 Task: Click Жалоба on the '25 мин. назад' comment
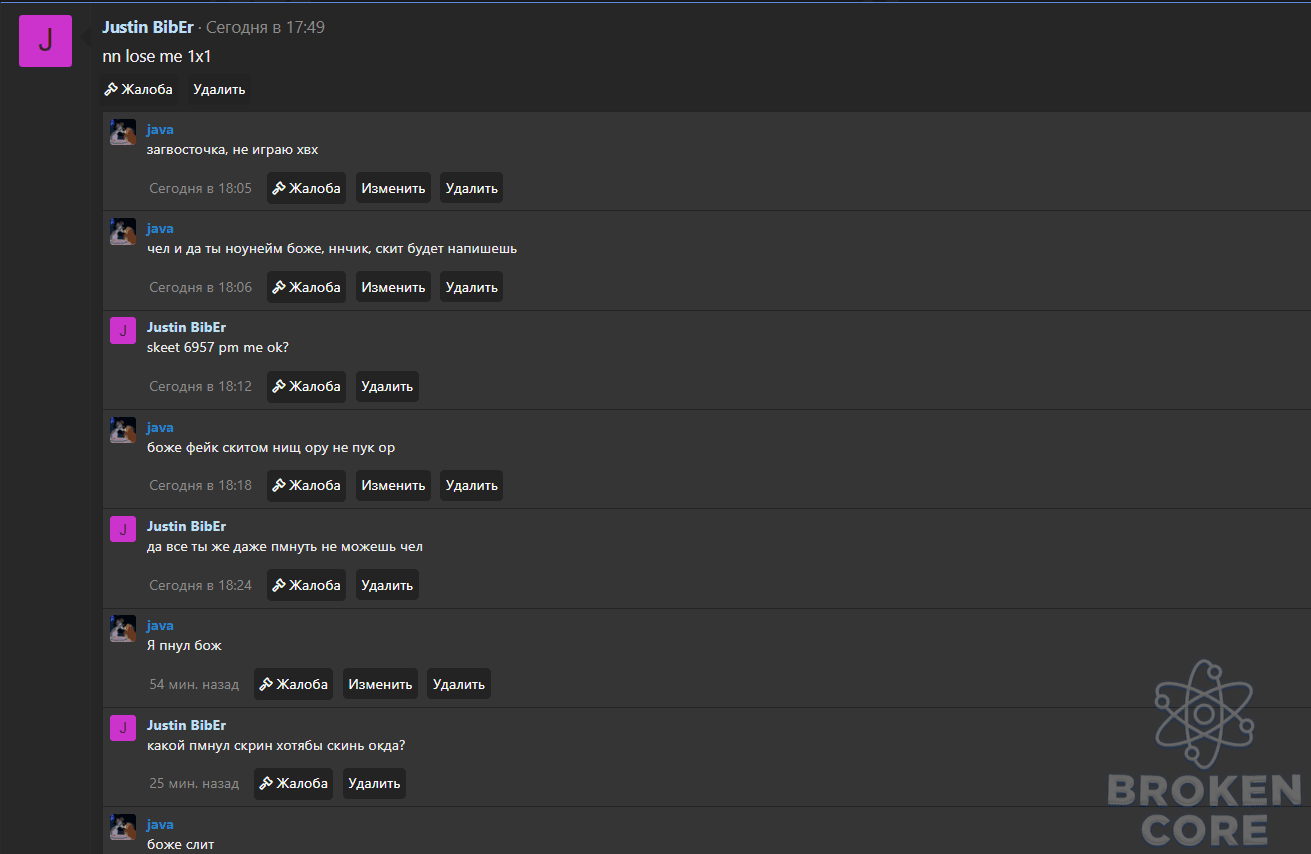293,783
